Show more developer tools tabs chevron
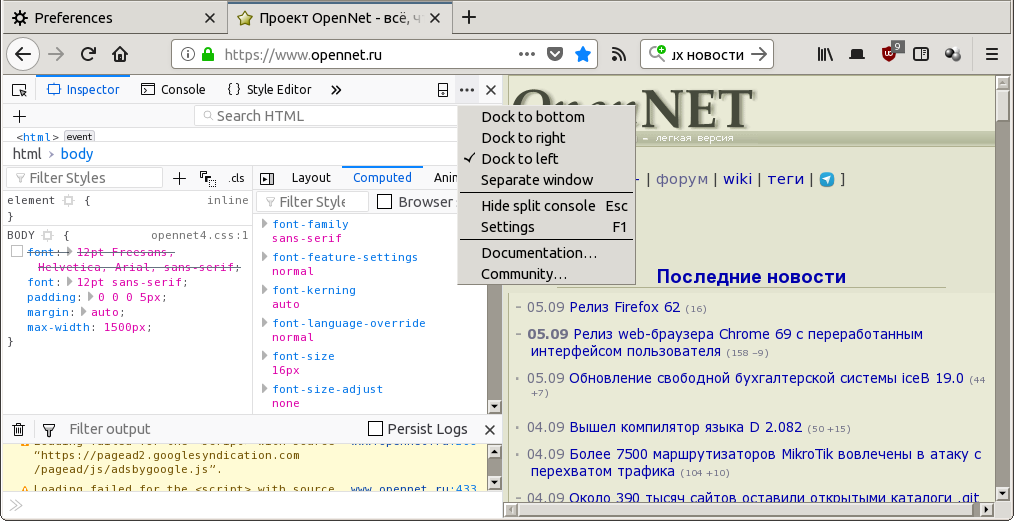 click(x=336, y=90)
